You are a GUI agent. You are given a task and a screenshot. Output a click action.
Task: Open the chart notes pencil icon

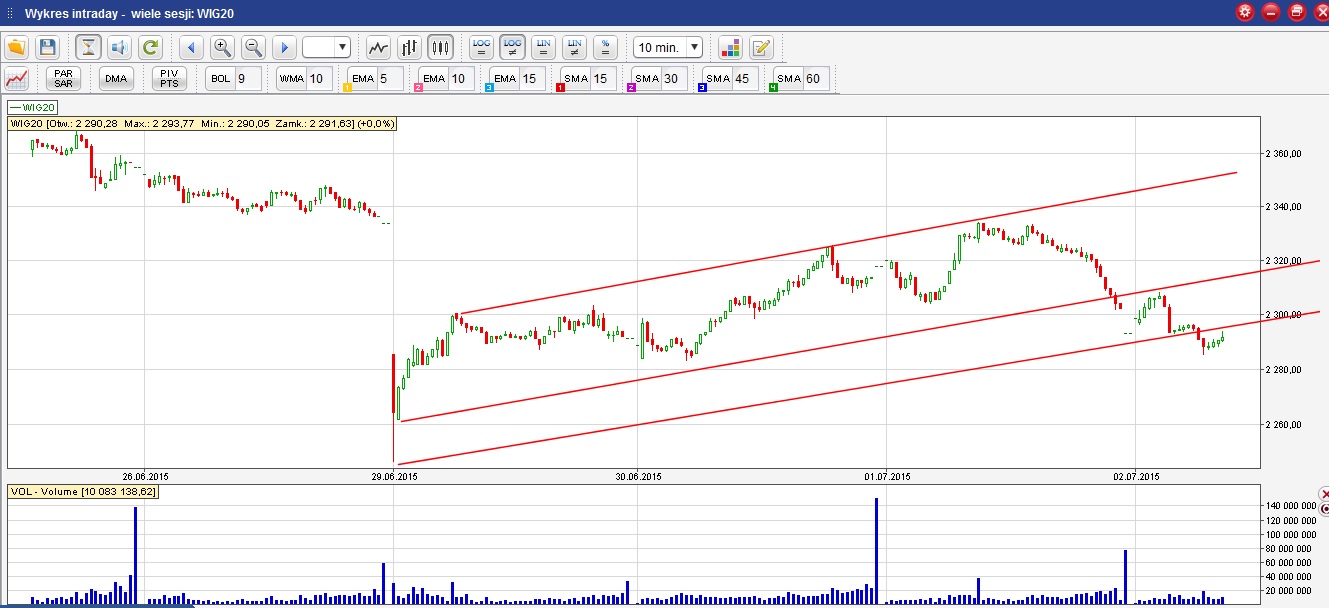[x=761, y=47]
